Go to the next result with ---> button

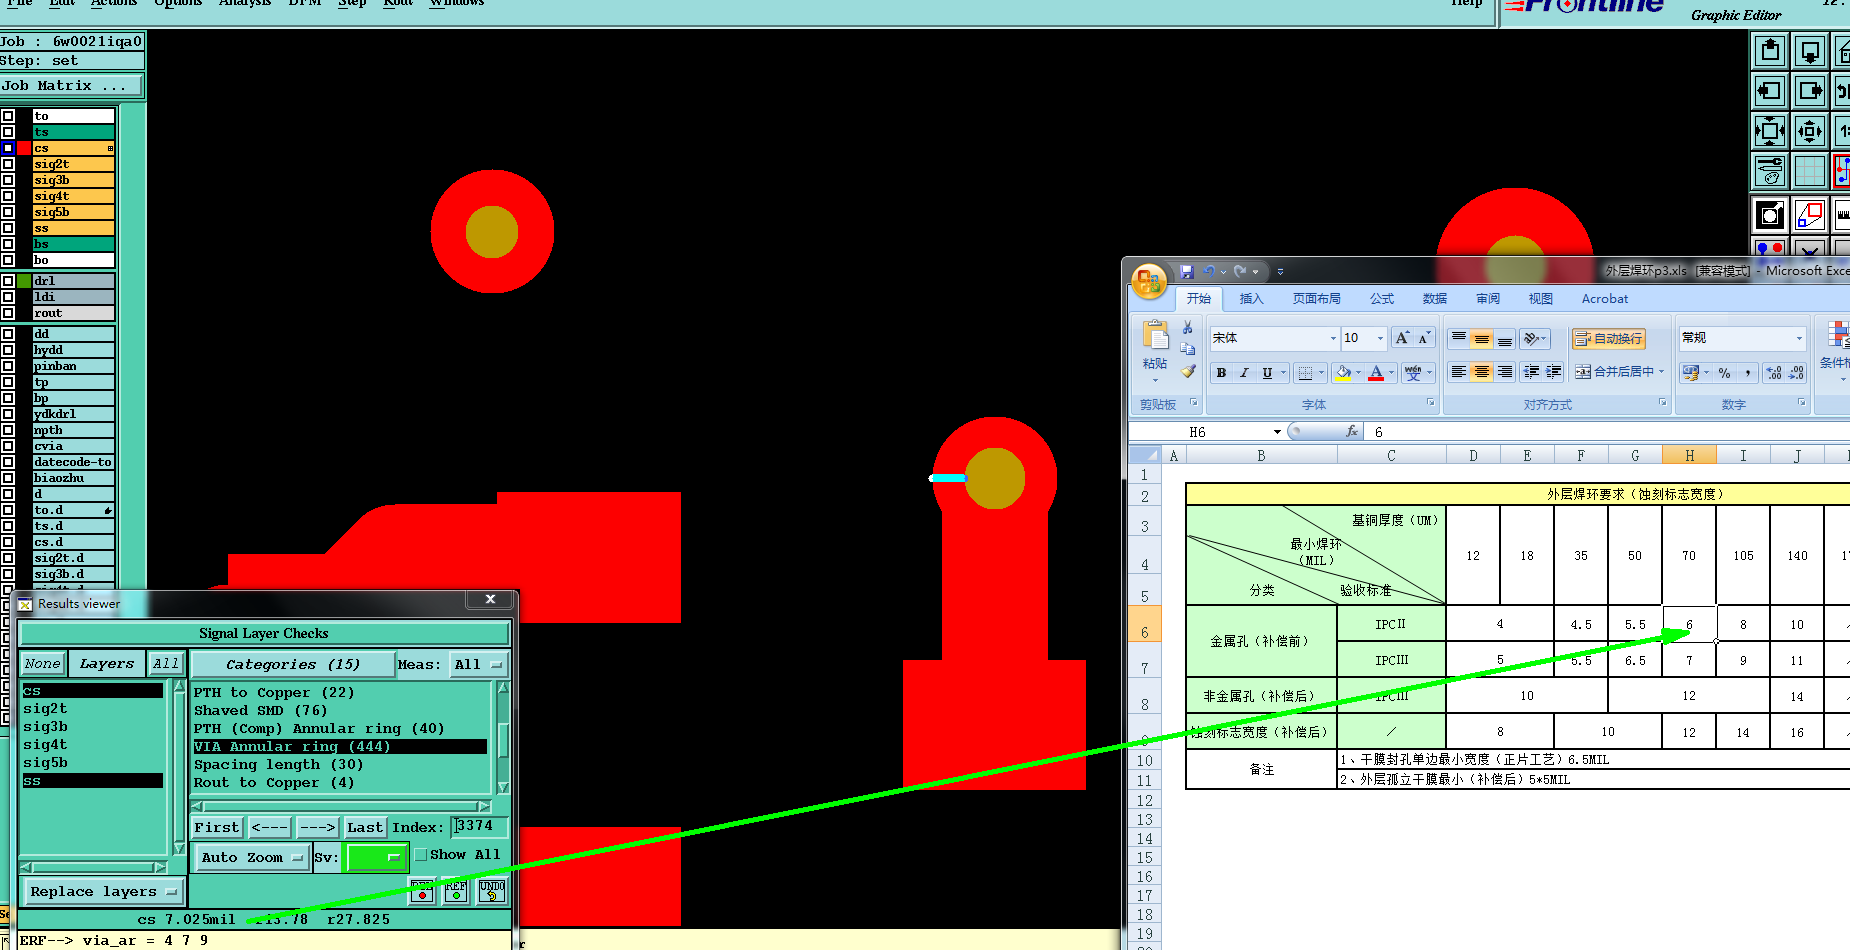click(x=317, y=827)
